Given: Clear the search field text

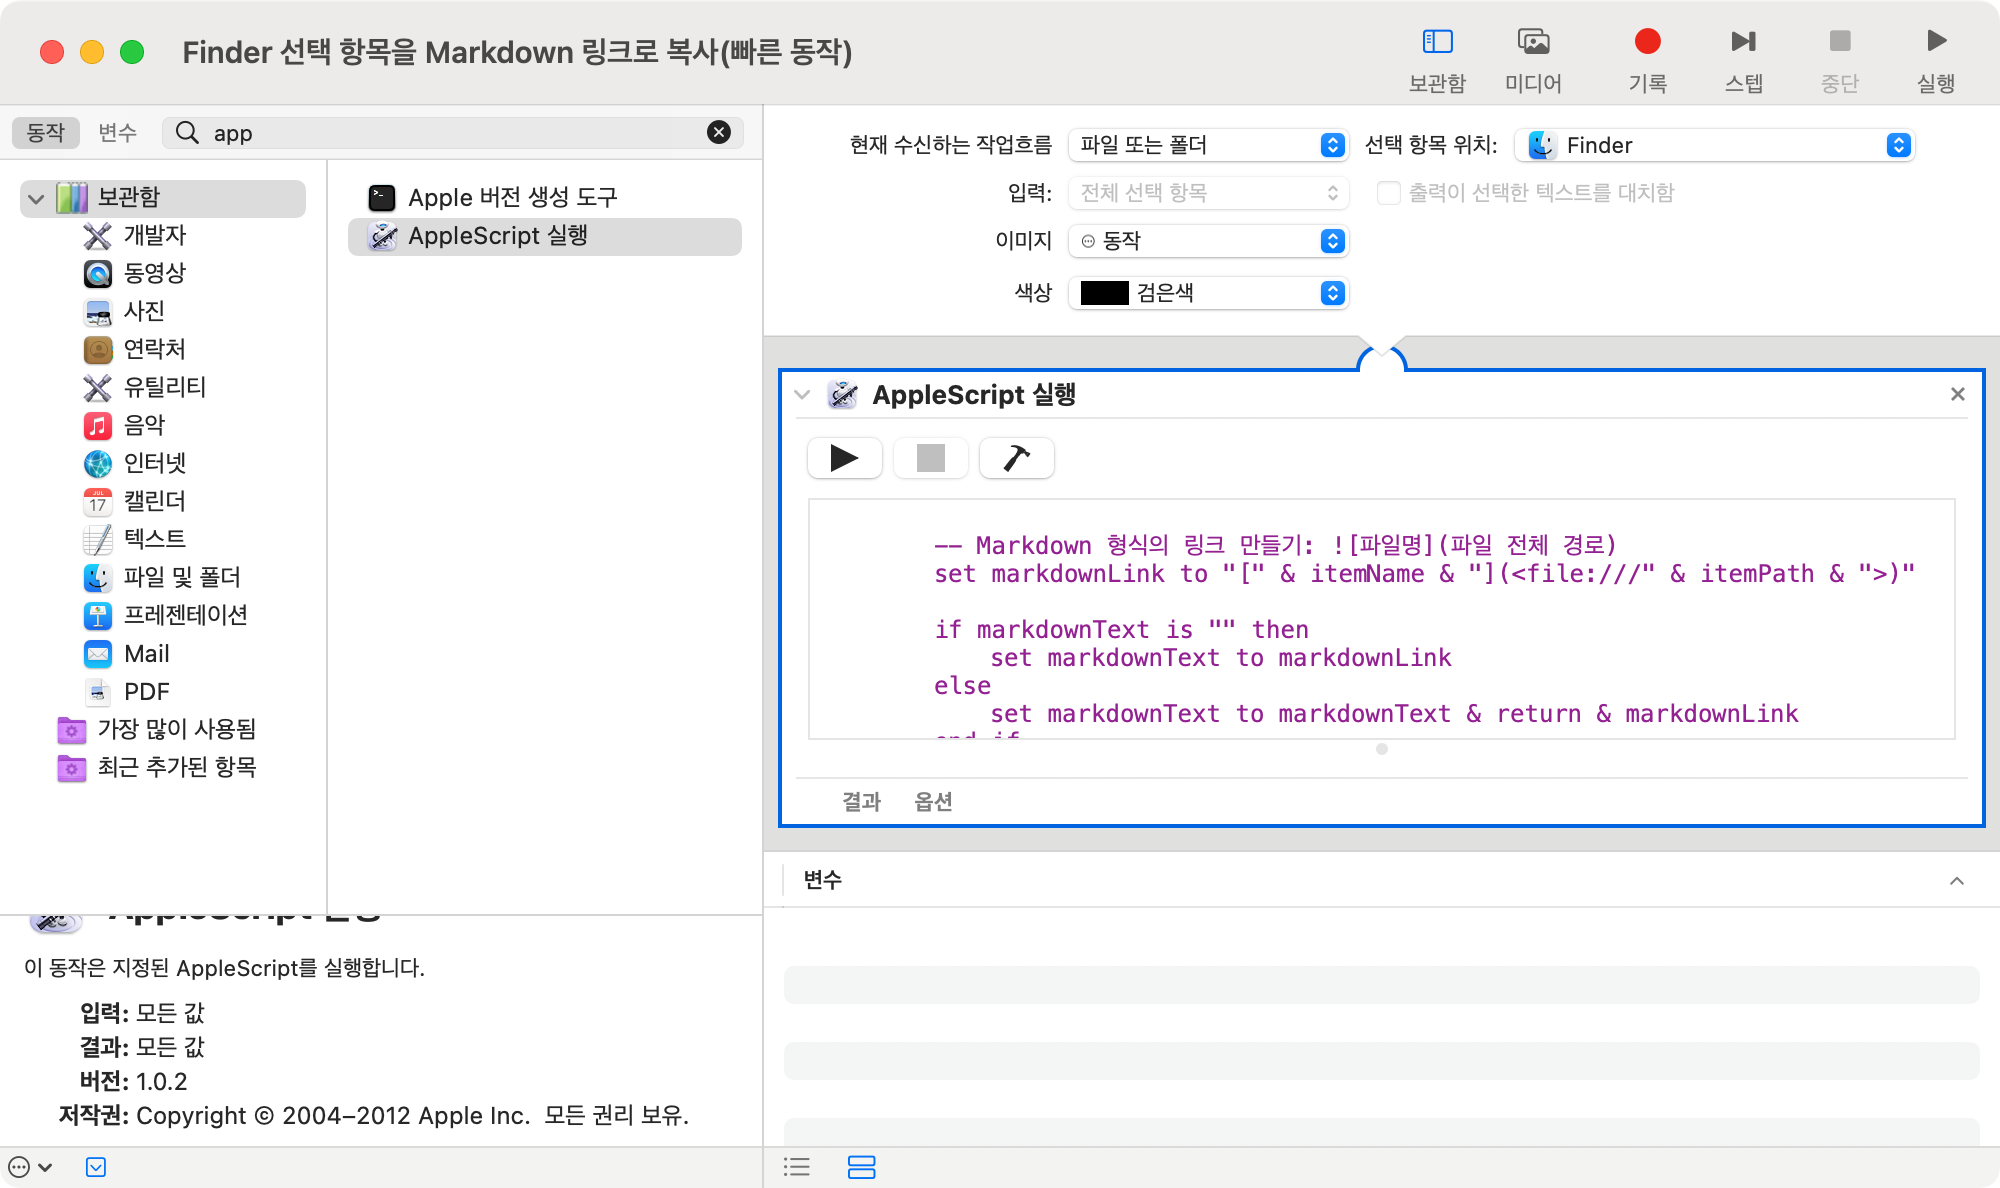Looking at the screenshot, I should click(x=718, y=133).
